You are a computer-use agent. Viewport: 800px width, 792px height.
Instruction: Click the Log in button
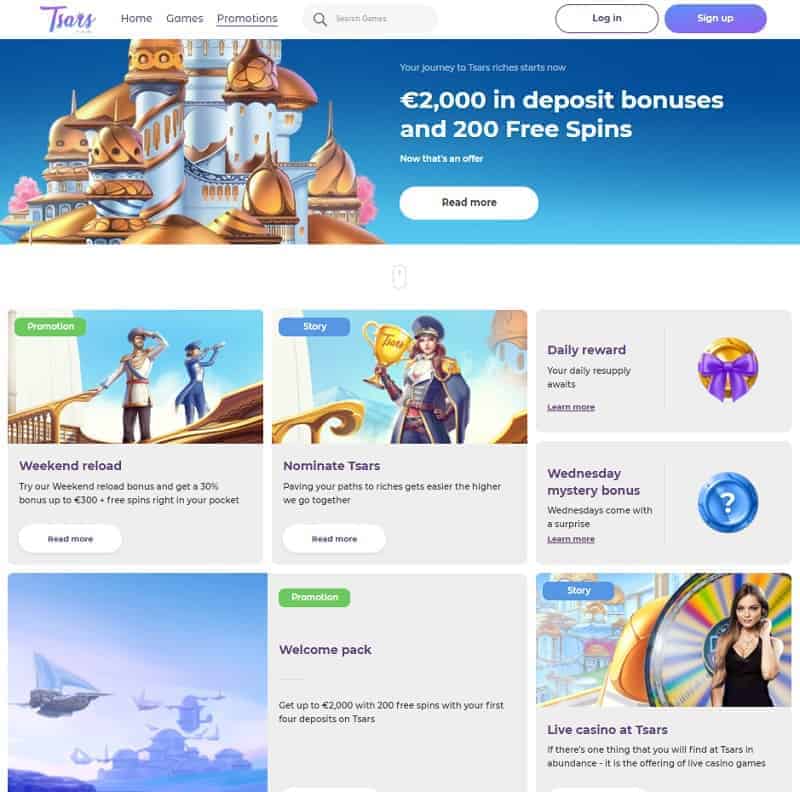pos(607,18)
